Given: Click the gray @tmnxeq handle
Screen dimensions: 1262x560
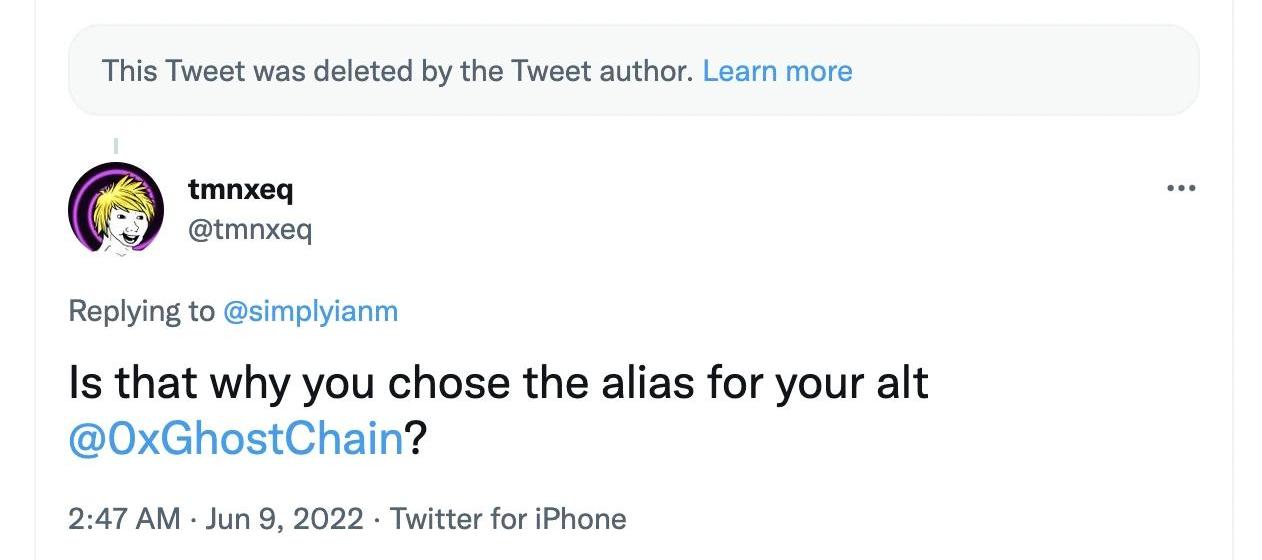Looking at the screenshot, I should (250, 231).
